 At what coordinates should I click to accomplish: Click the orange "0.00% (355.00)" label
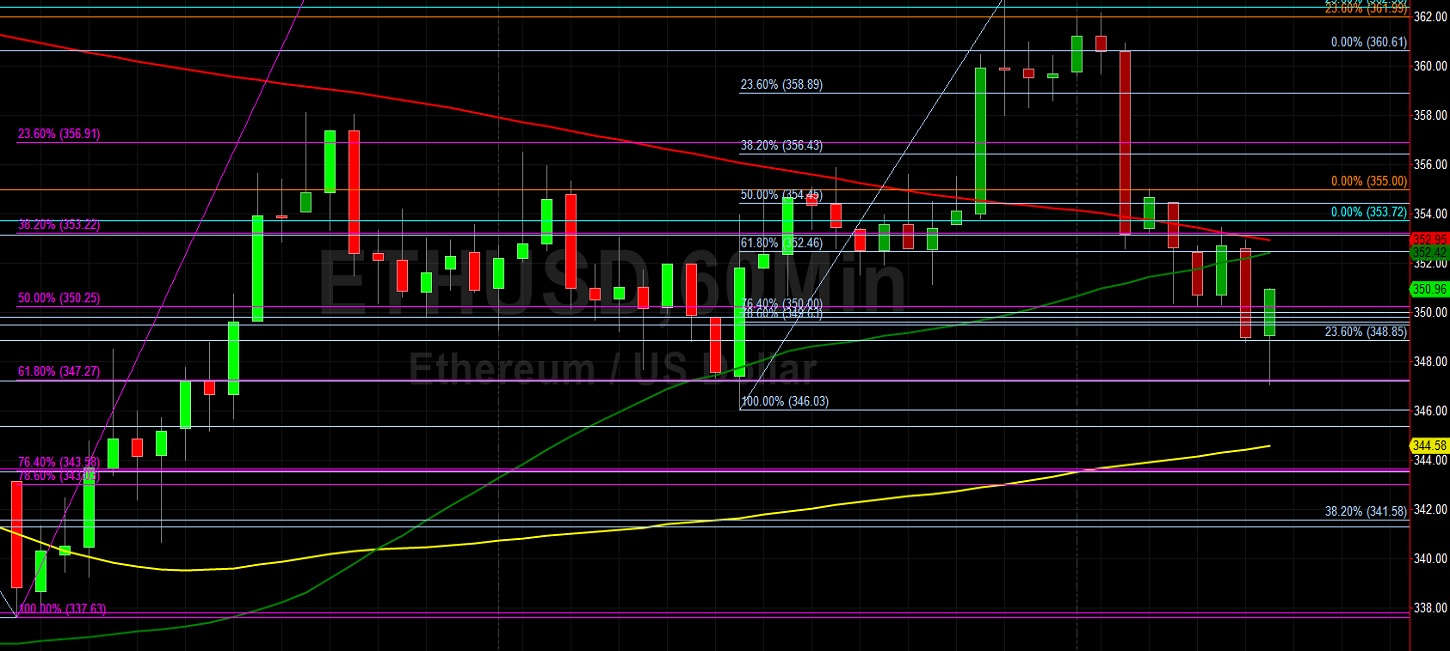coord(1369,181)
